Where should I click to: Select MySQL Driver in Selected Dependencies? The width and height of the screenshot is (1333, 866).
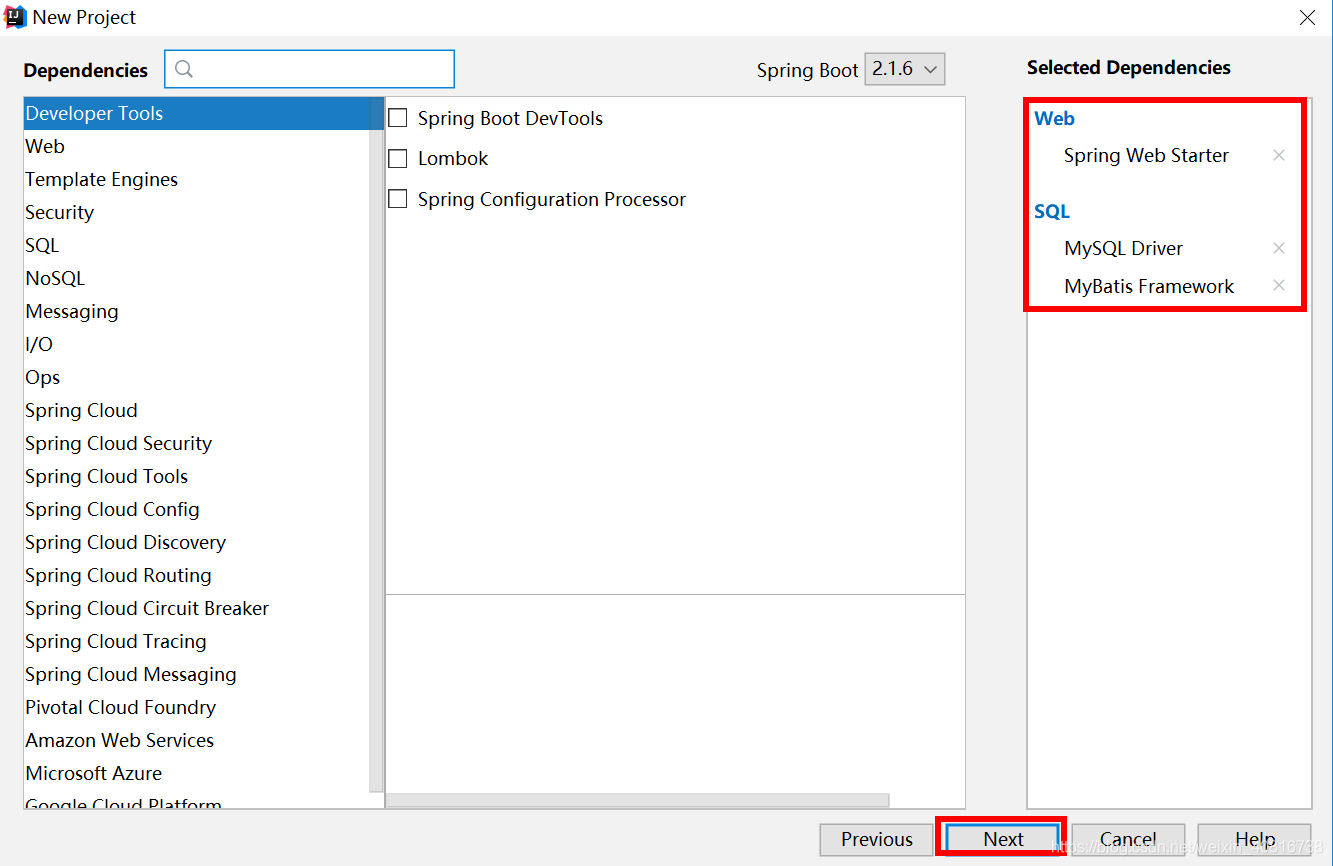pyautogui.click(x=1123, y=248)
